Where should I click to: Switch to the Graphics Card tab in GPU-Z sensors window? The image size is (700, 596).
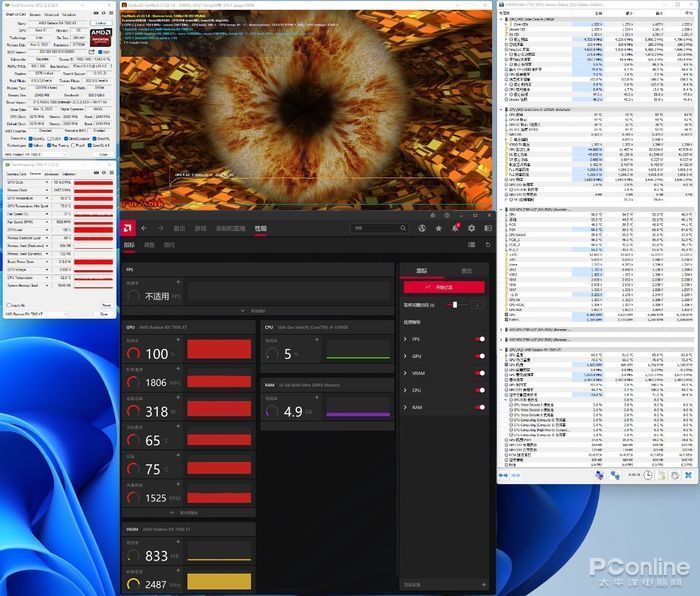17,174
